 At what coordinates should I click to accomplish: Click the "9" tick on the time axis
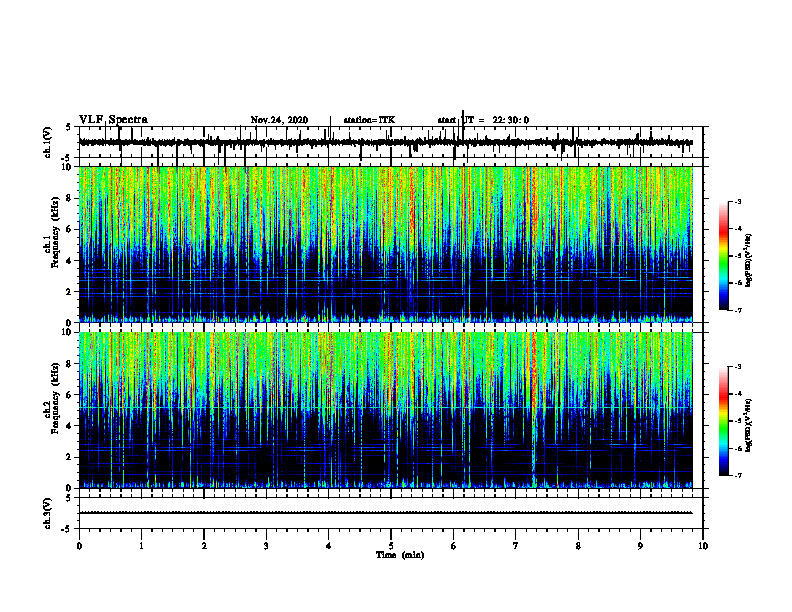point(640,546)
